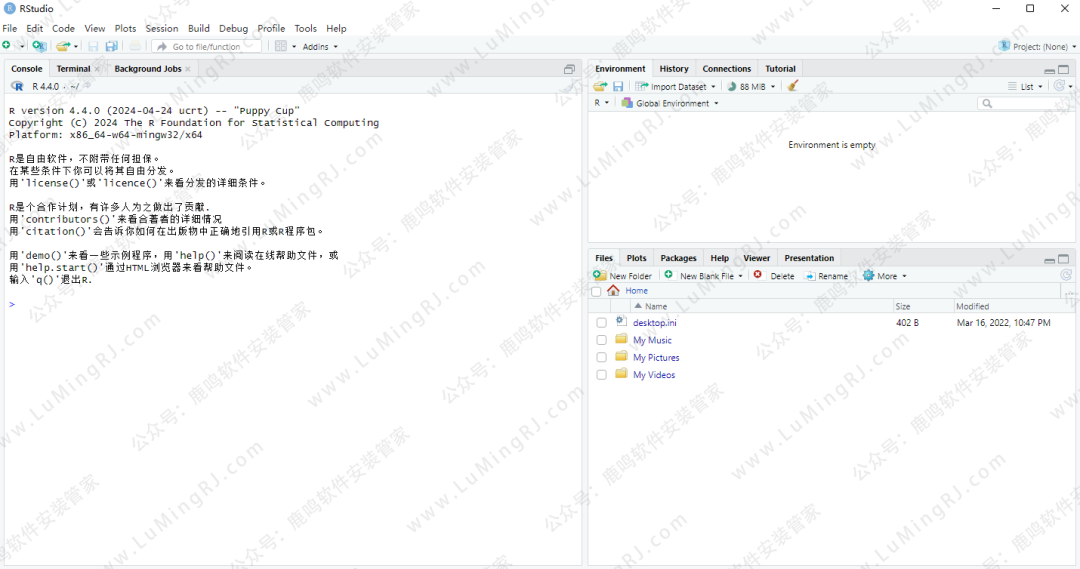
Task: Click the Open file folder icon
Action: coord(63,46)
